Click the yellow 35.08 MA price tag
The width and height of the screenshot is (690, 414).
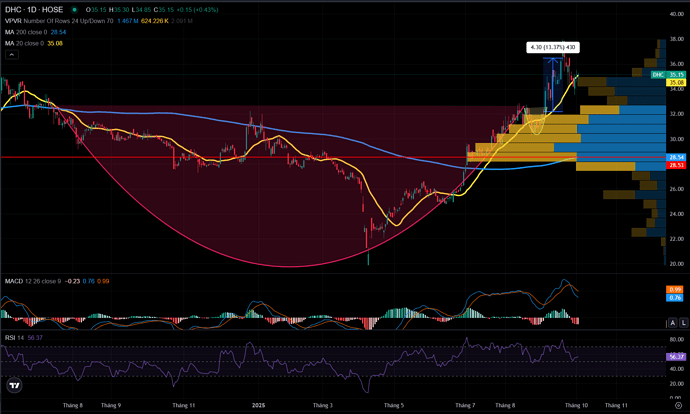point(676,83)
